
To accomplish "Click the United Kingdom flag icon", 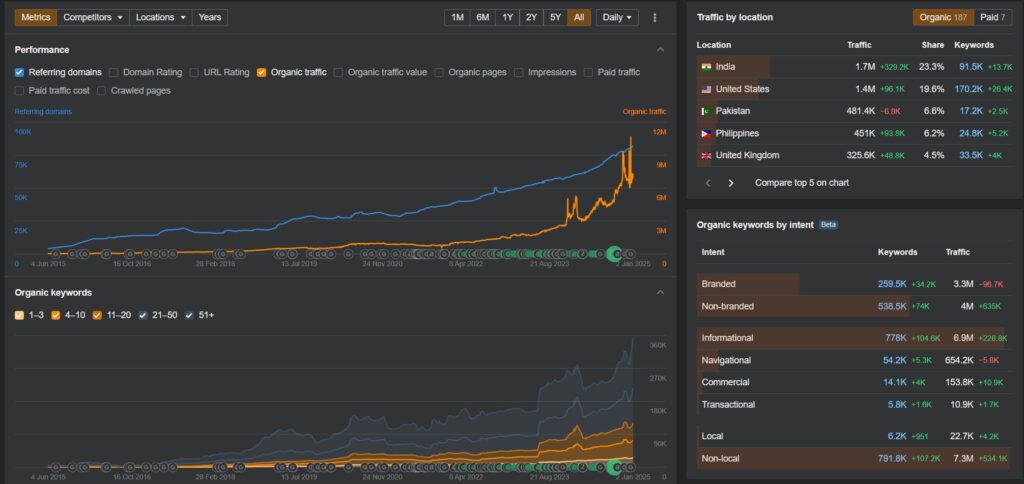I will pos(706,155).
